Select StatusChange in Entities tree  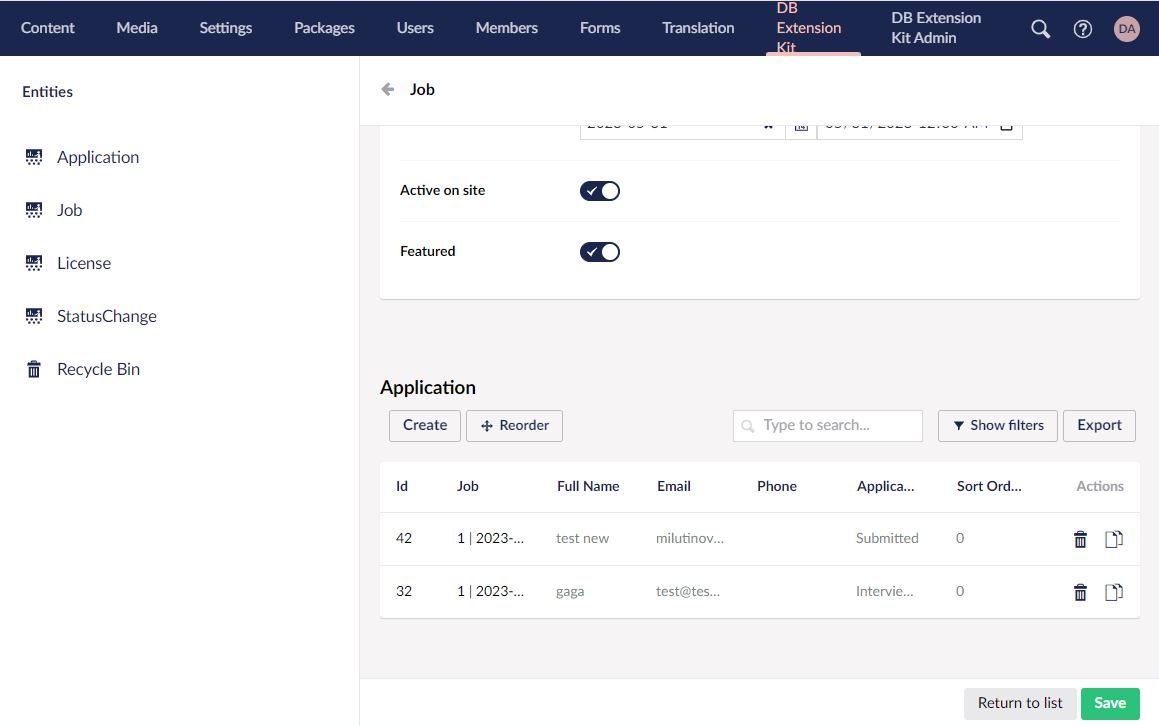pos(106,316)
